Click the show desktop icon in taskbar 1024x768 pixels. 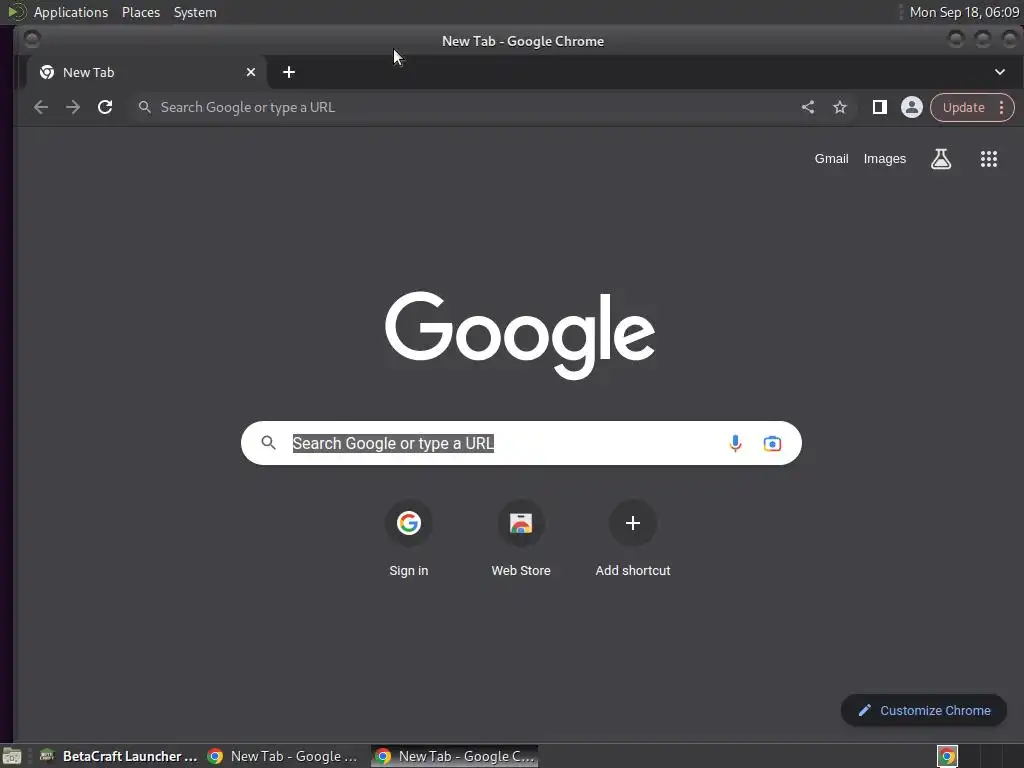pyautogui.click(x=12, y=756)
